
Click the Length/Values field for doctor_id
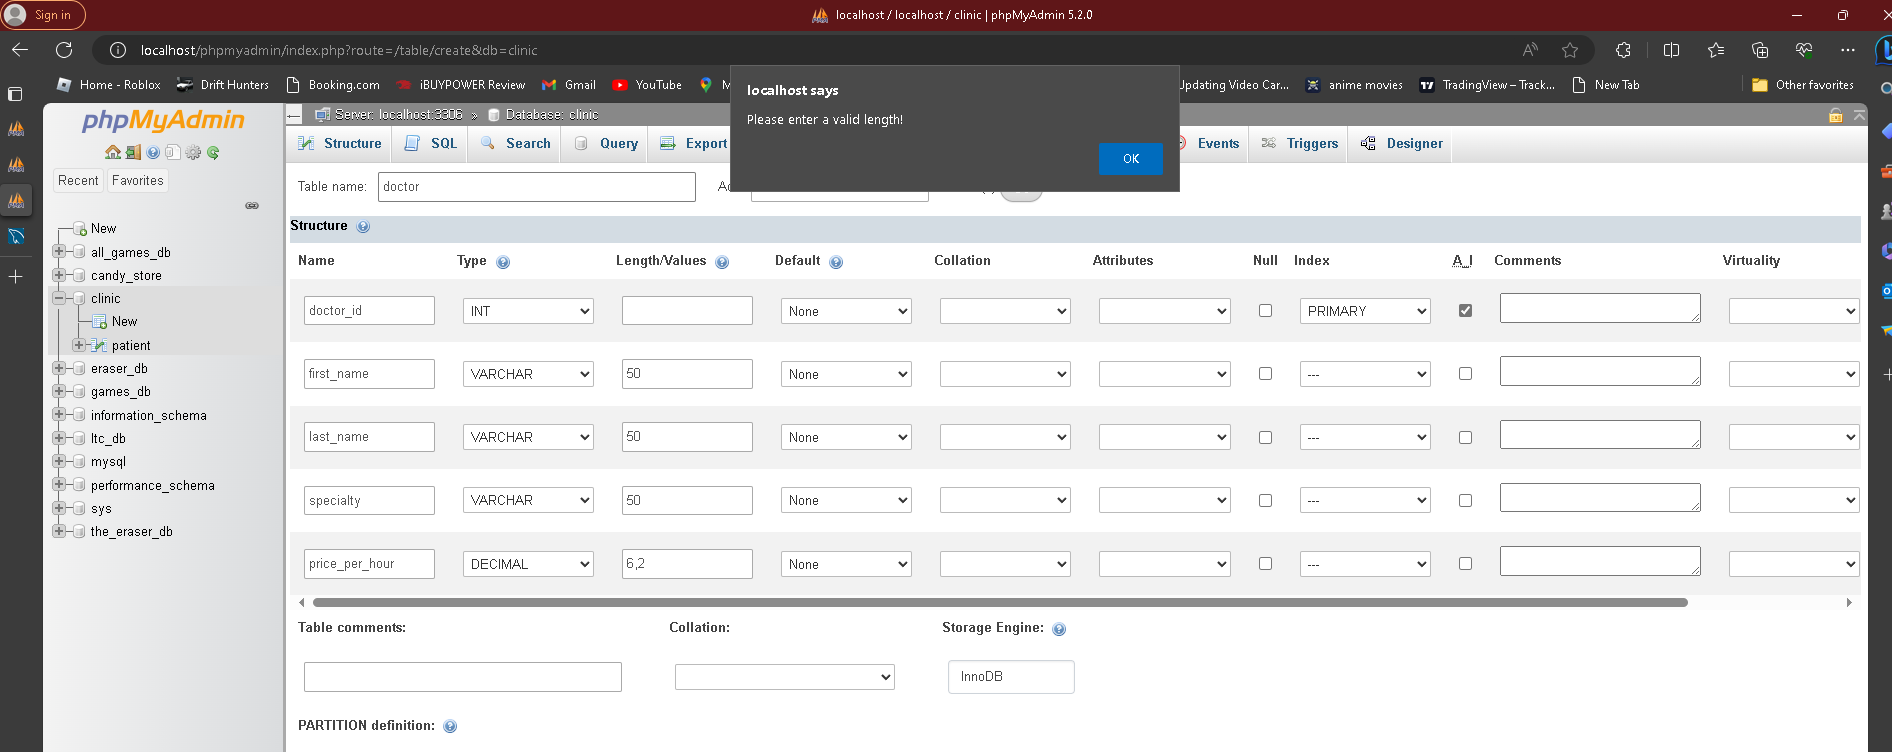(x=687, y=311)
